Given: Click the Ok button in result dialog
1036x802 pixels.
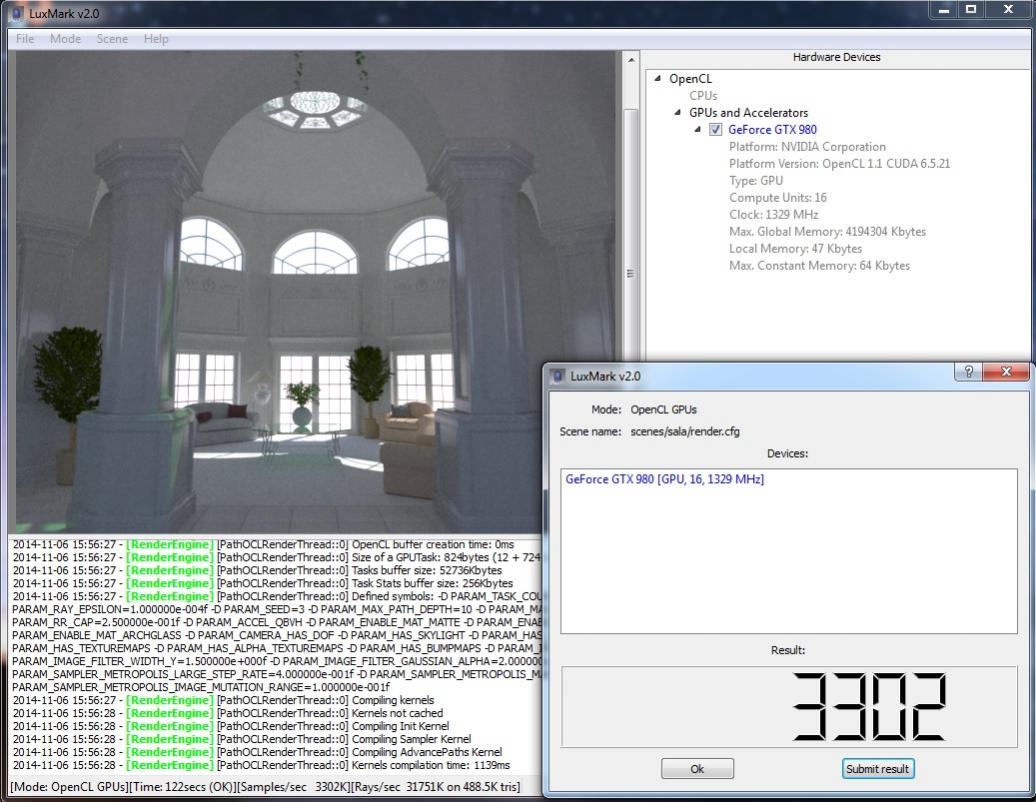Looking at the screenshot, I should (697, 769).
